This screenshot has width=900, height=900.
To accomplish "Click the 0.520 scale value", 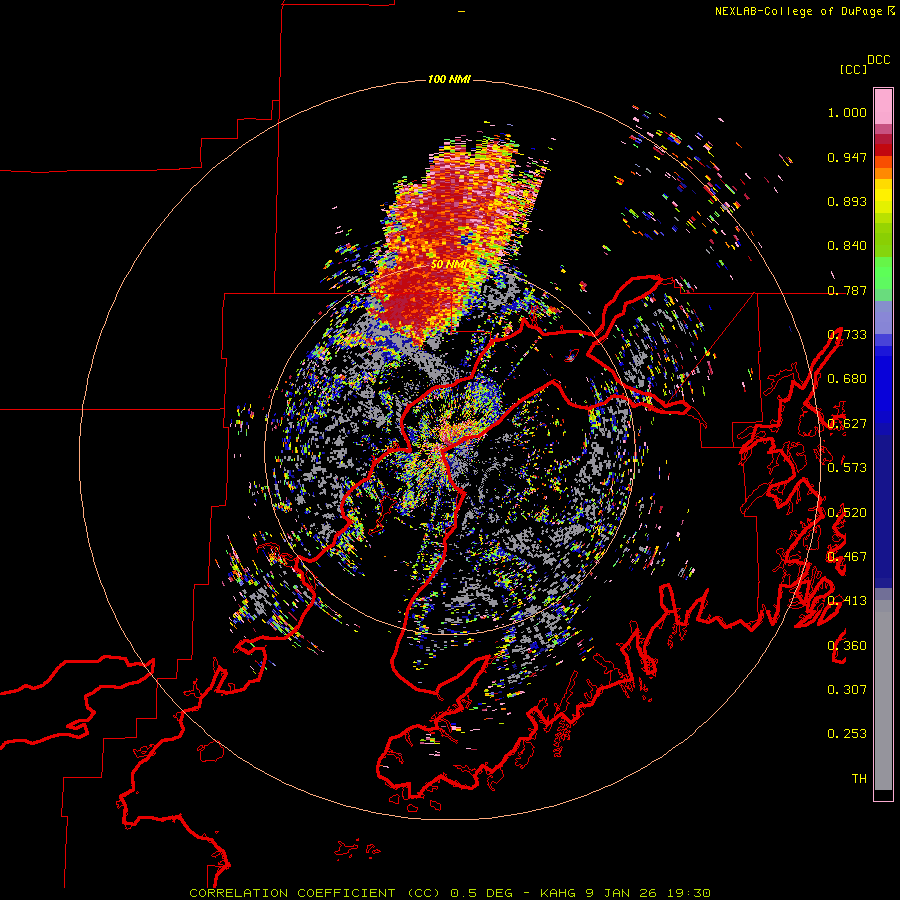I will (x=847, y=513).
